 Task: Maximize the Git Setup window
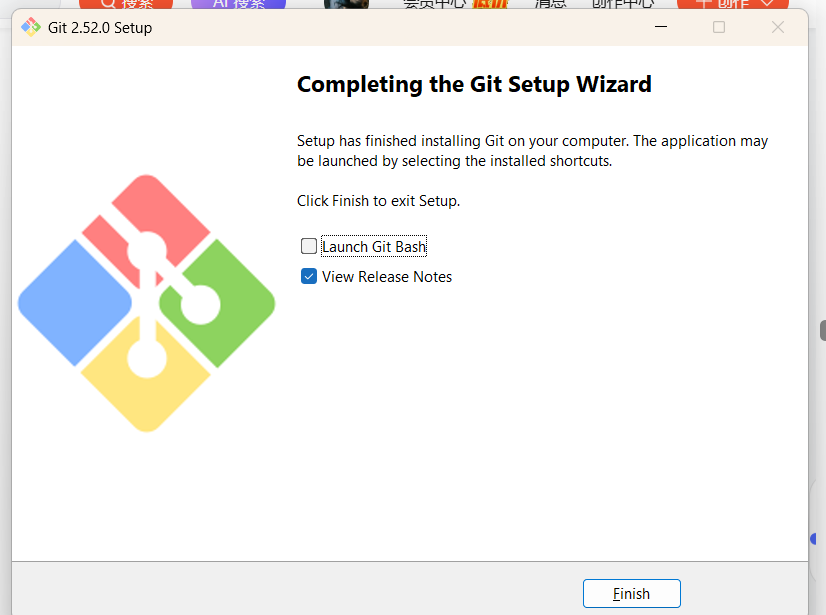coord(719,27)
